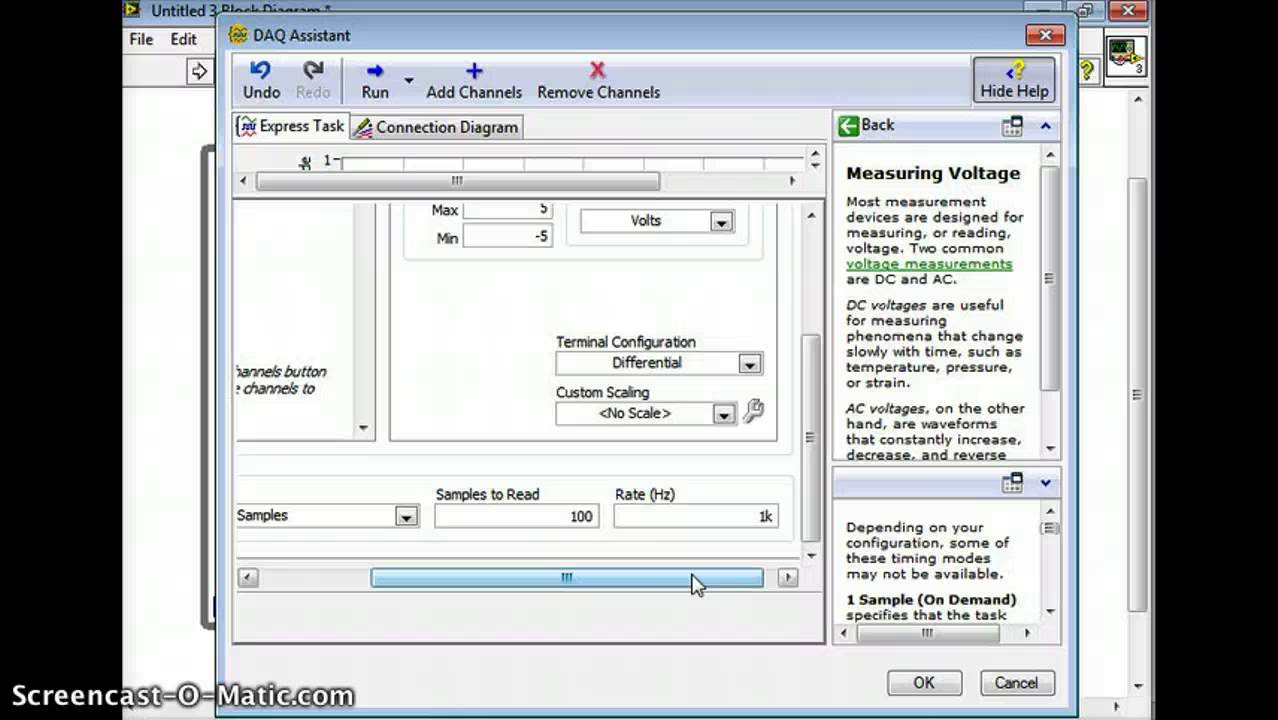
Task: Open the Run dropdown arrow
Action: click(x=408, y=80)
